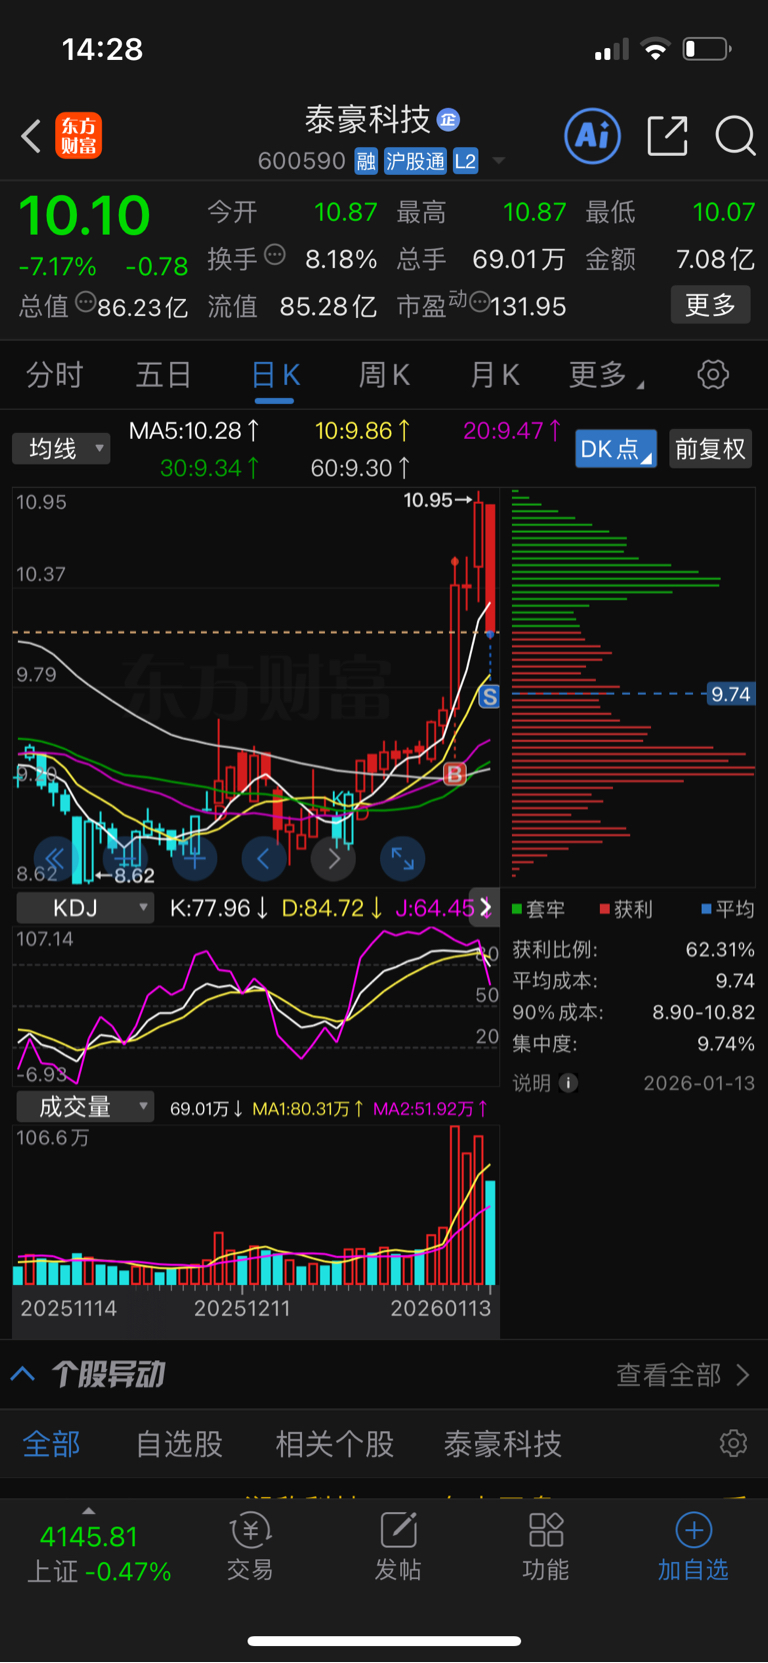Expand dropdown arrow next to stock code

pos(499,161)
